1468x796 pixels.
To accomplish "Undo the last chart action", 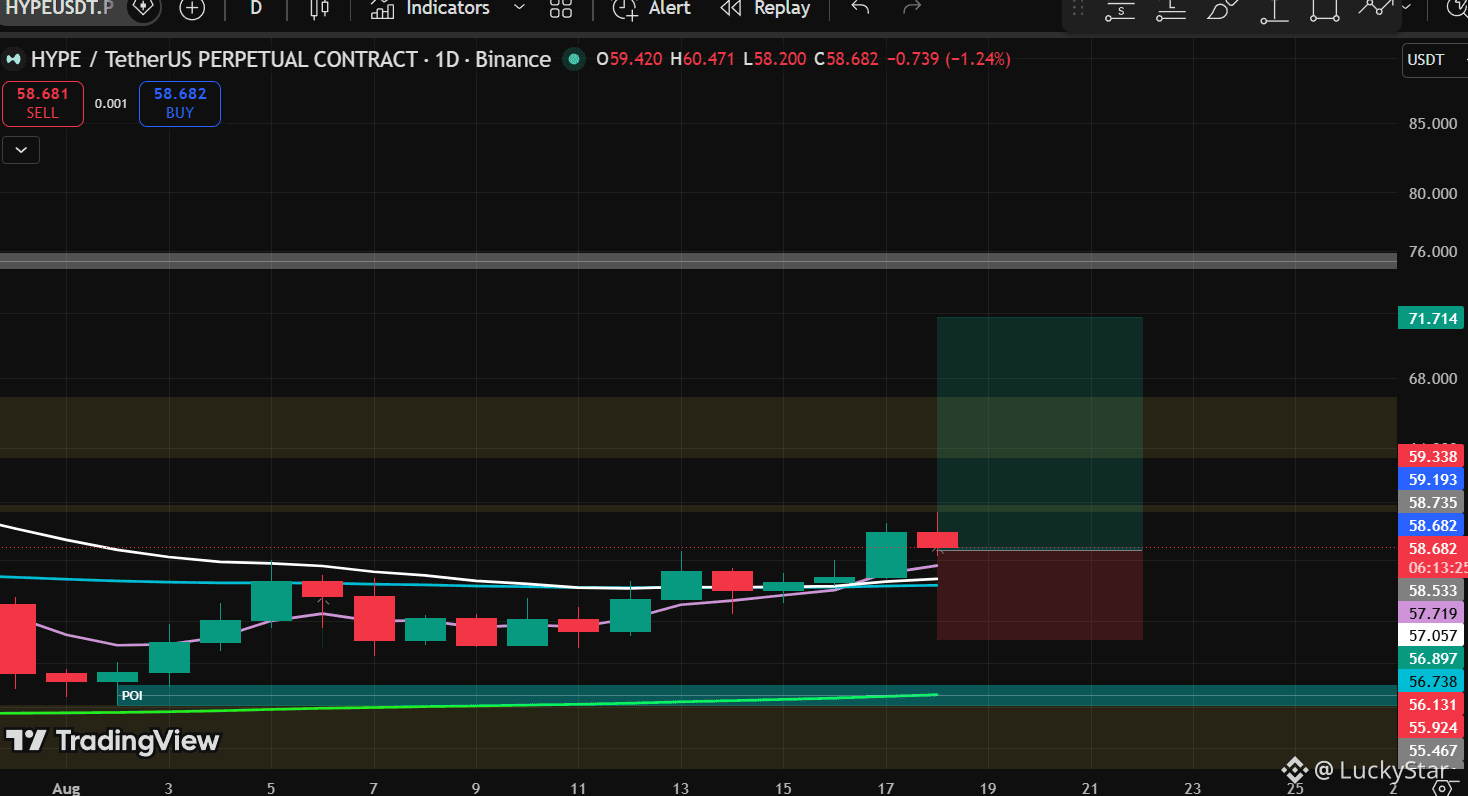I will pos(860,8).
